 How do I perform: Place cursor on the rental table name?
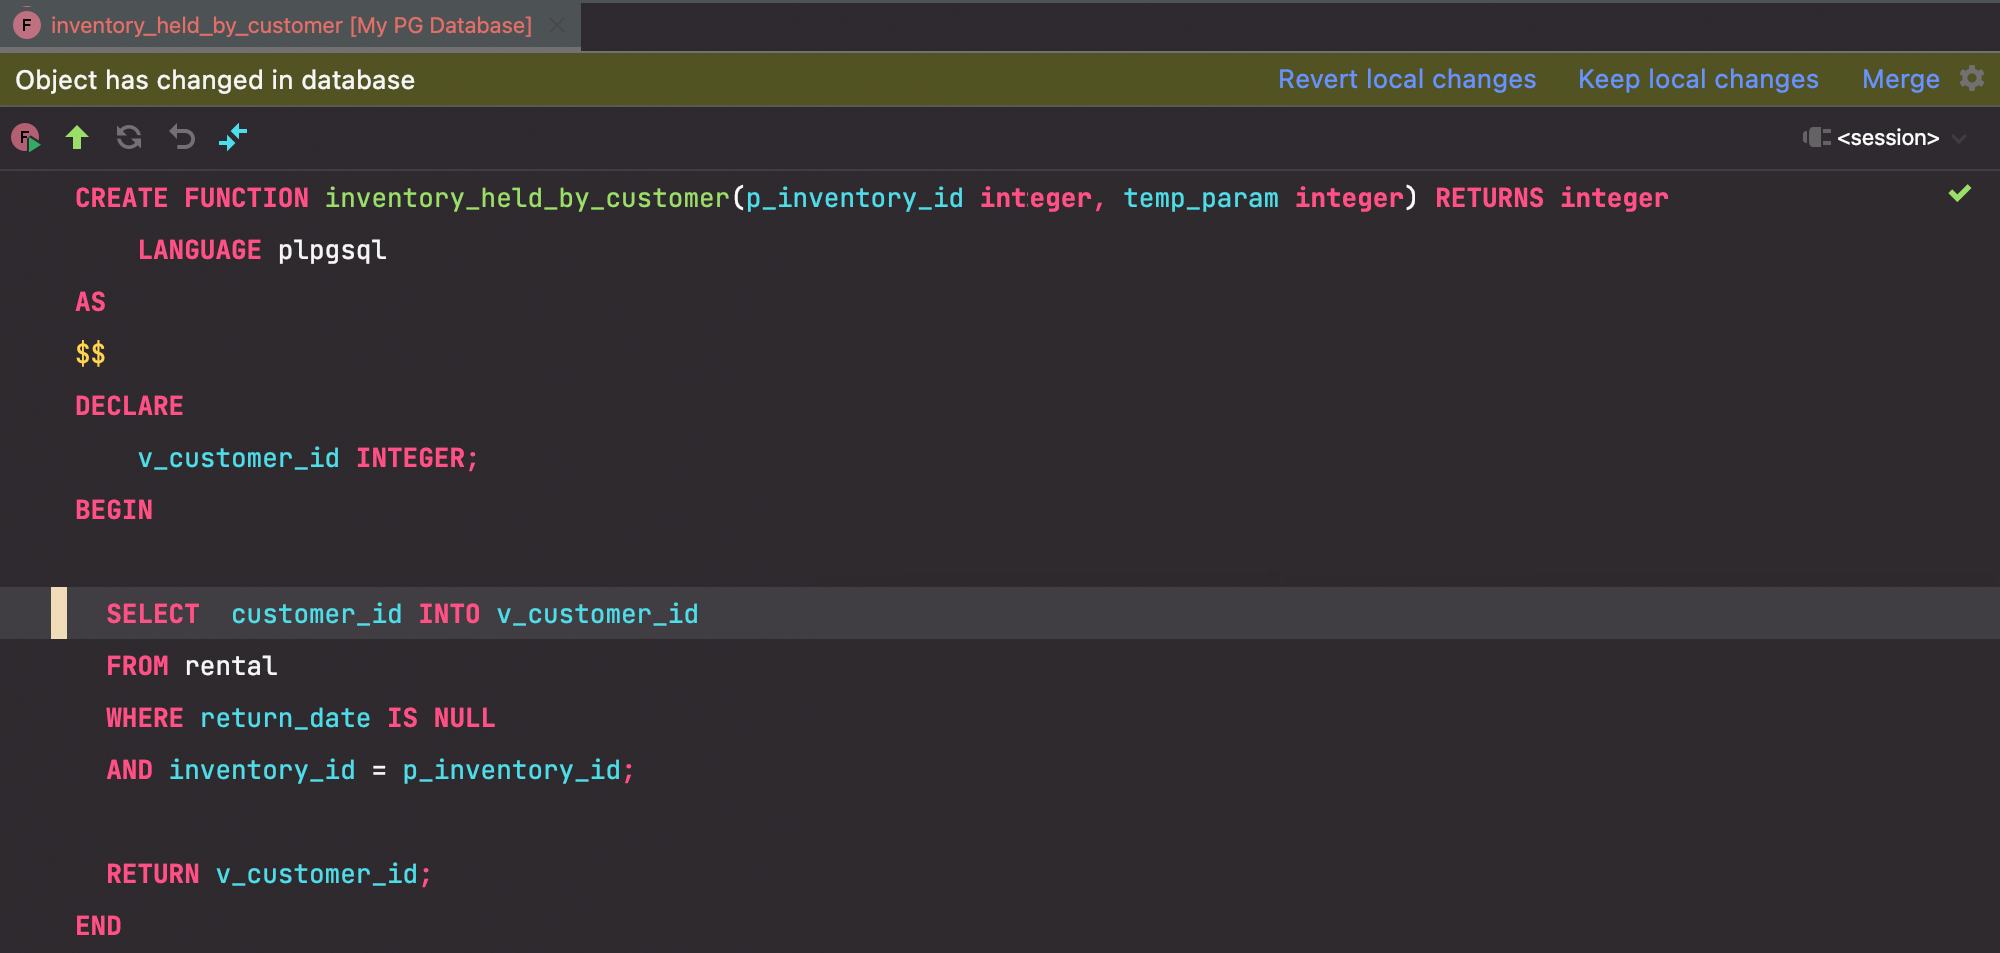pos(231,666)
